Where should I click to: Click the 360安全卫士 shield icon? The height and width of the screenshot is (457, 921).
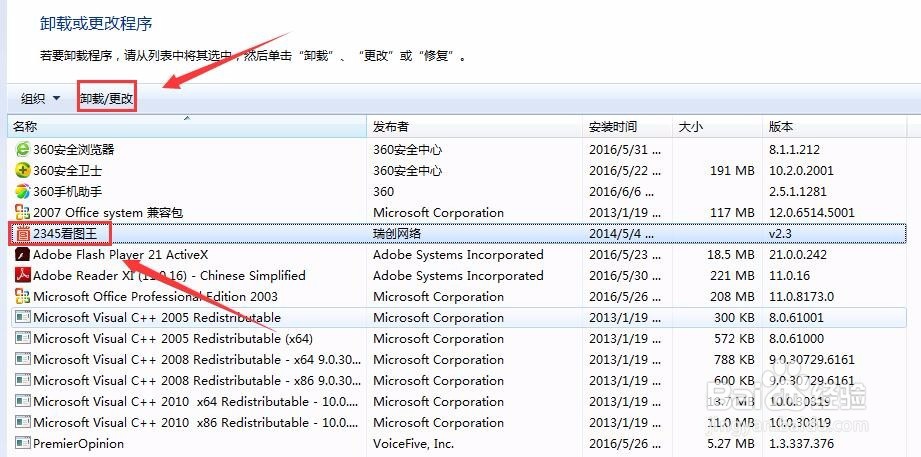click(22, 171)
